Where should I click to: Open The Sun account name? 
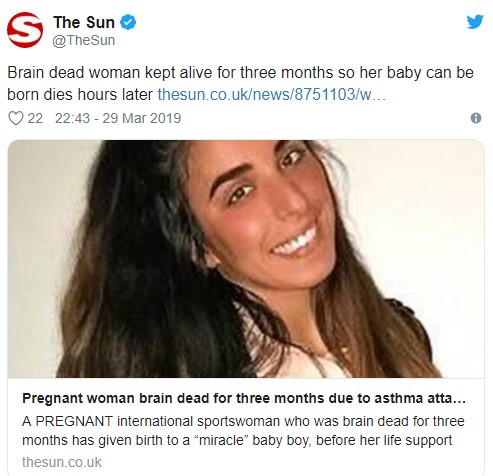point(84,22)
